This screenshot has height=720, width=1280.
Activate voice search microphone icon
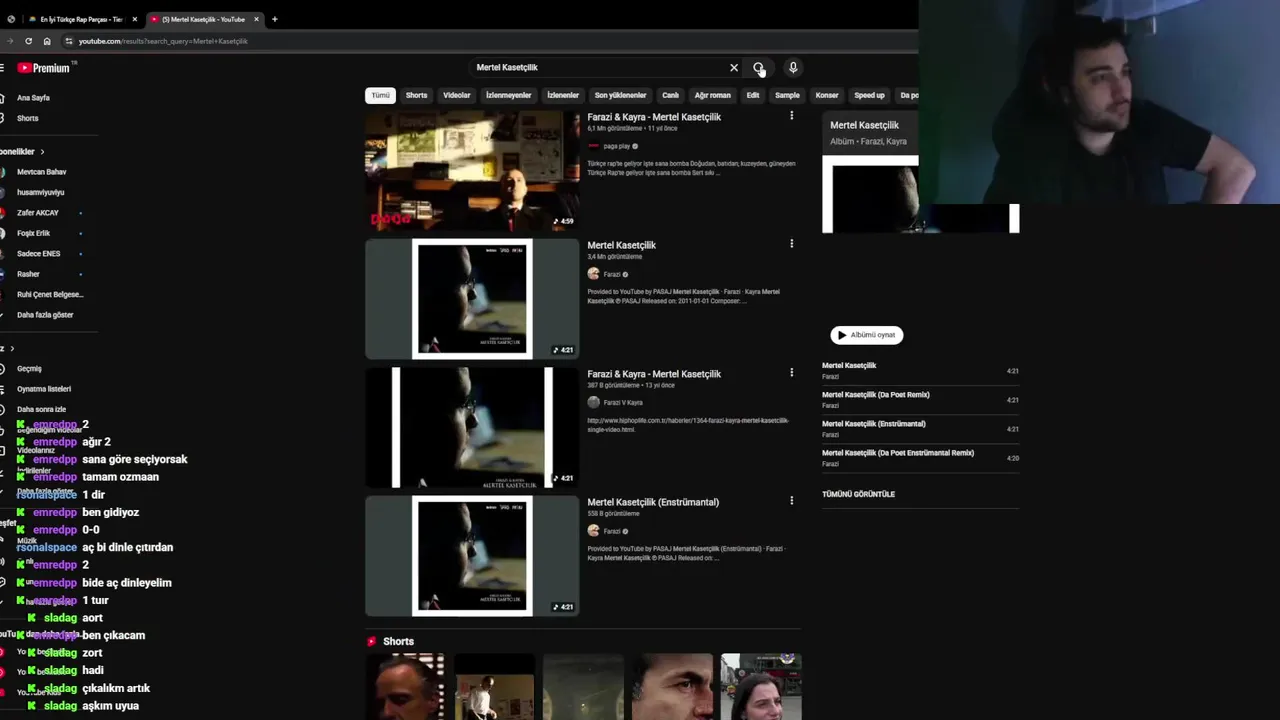tap(793, 68)
